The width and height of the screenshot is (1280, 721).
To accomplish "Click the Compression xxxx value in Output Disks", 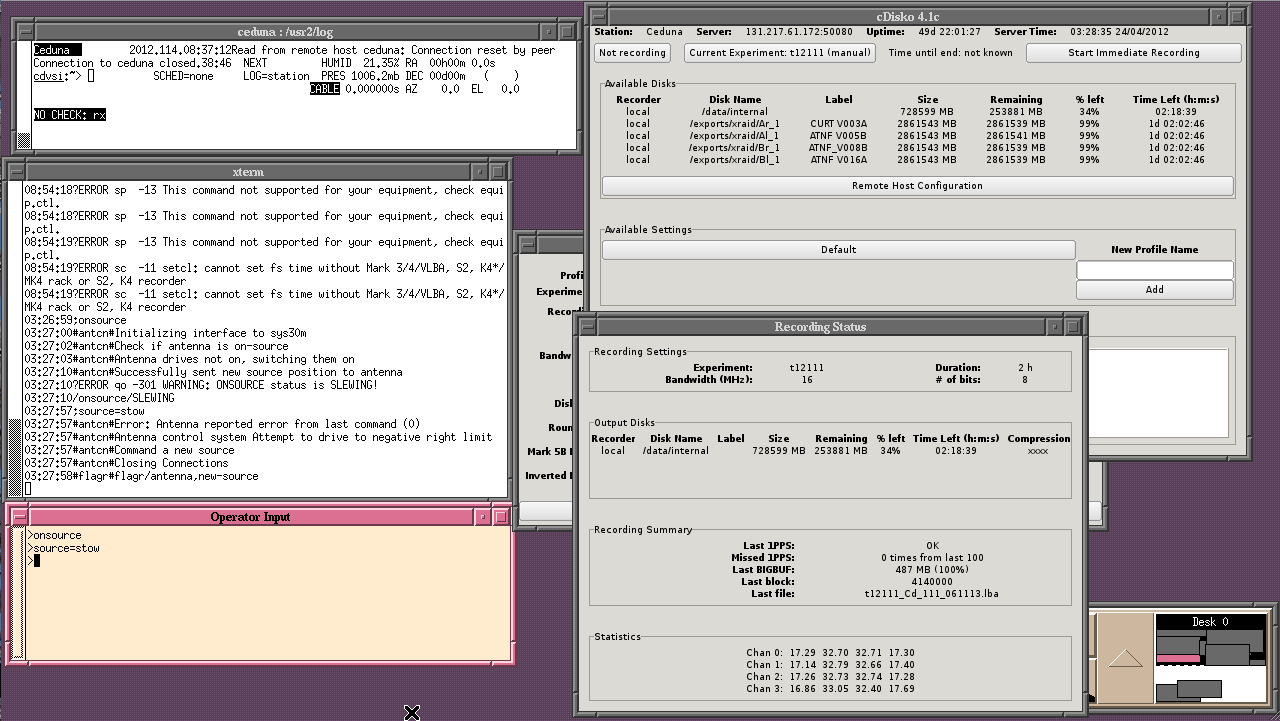I will pyautogui.click(x=1038, y=451).
